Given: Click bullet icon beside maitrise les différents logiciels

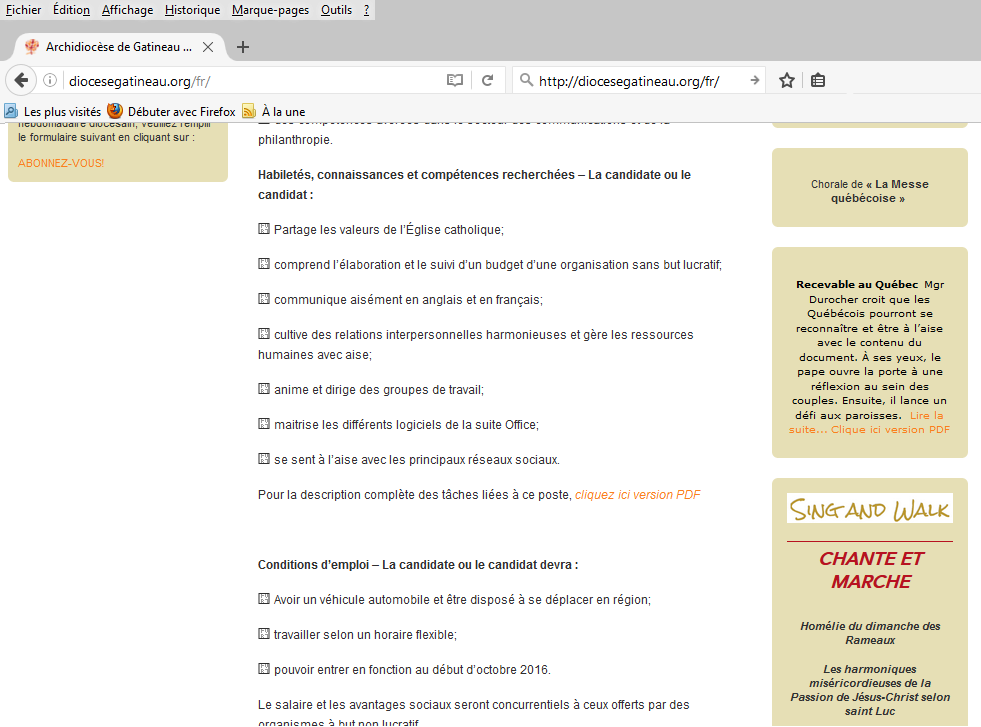Looking at the screenshot, I should pyautogui.click(x=264, y=424).
